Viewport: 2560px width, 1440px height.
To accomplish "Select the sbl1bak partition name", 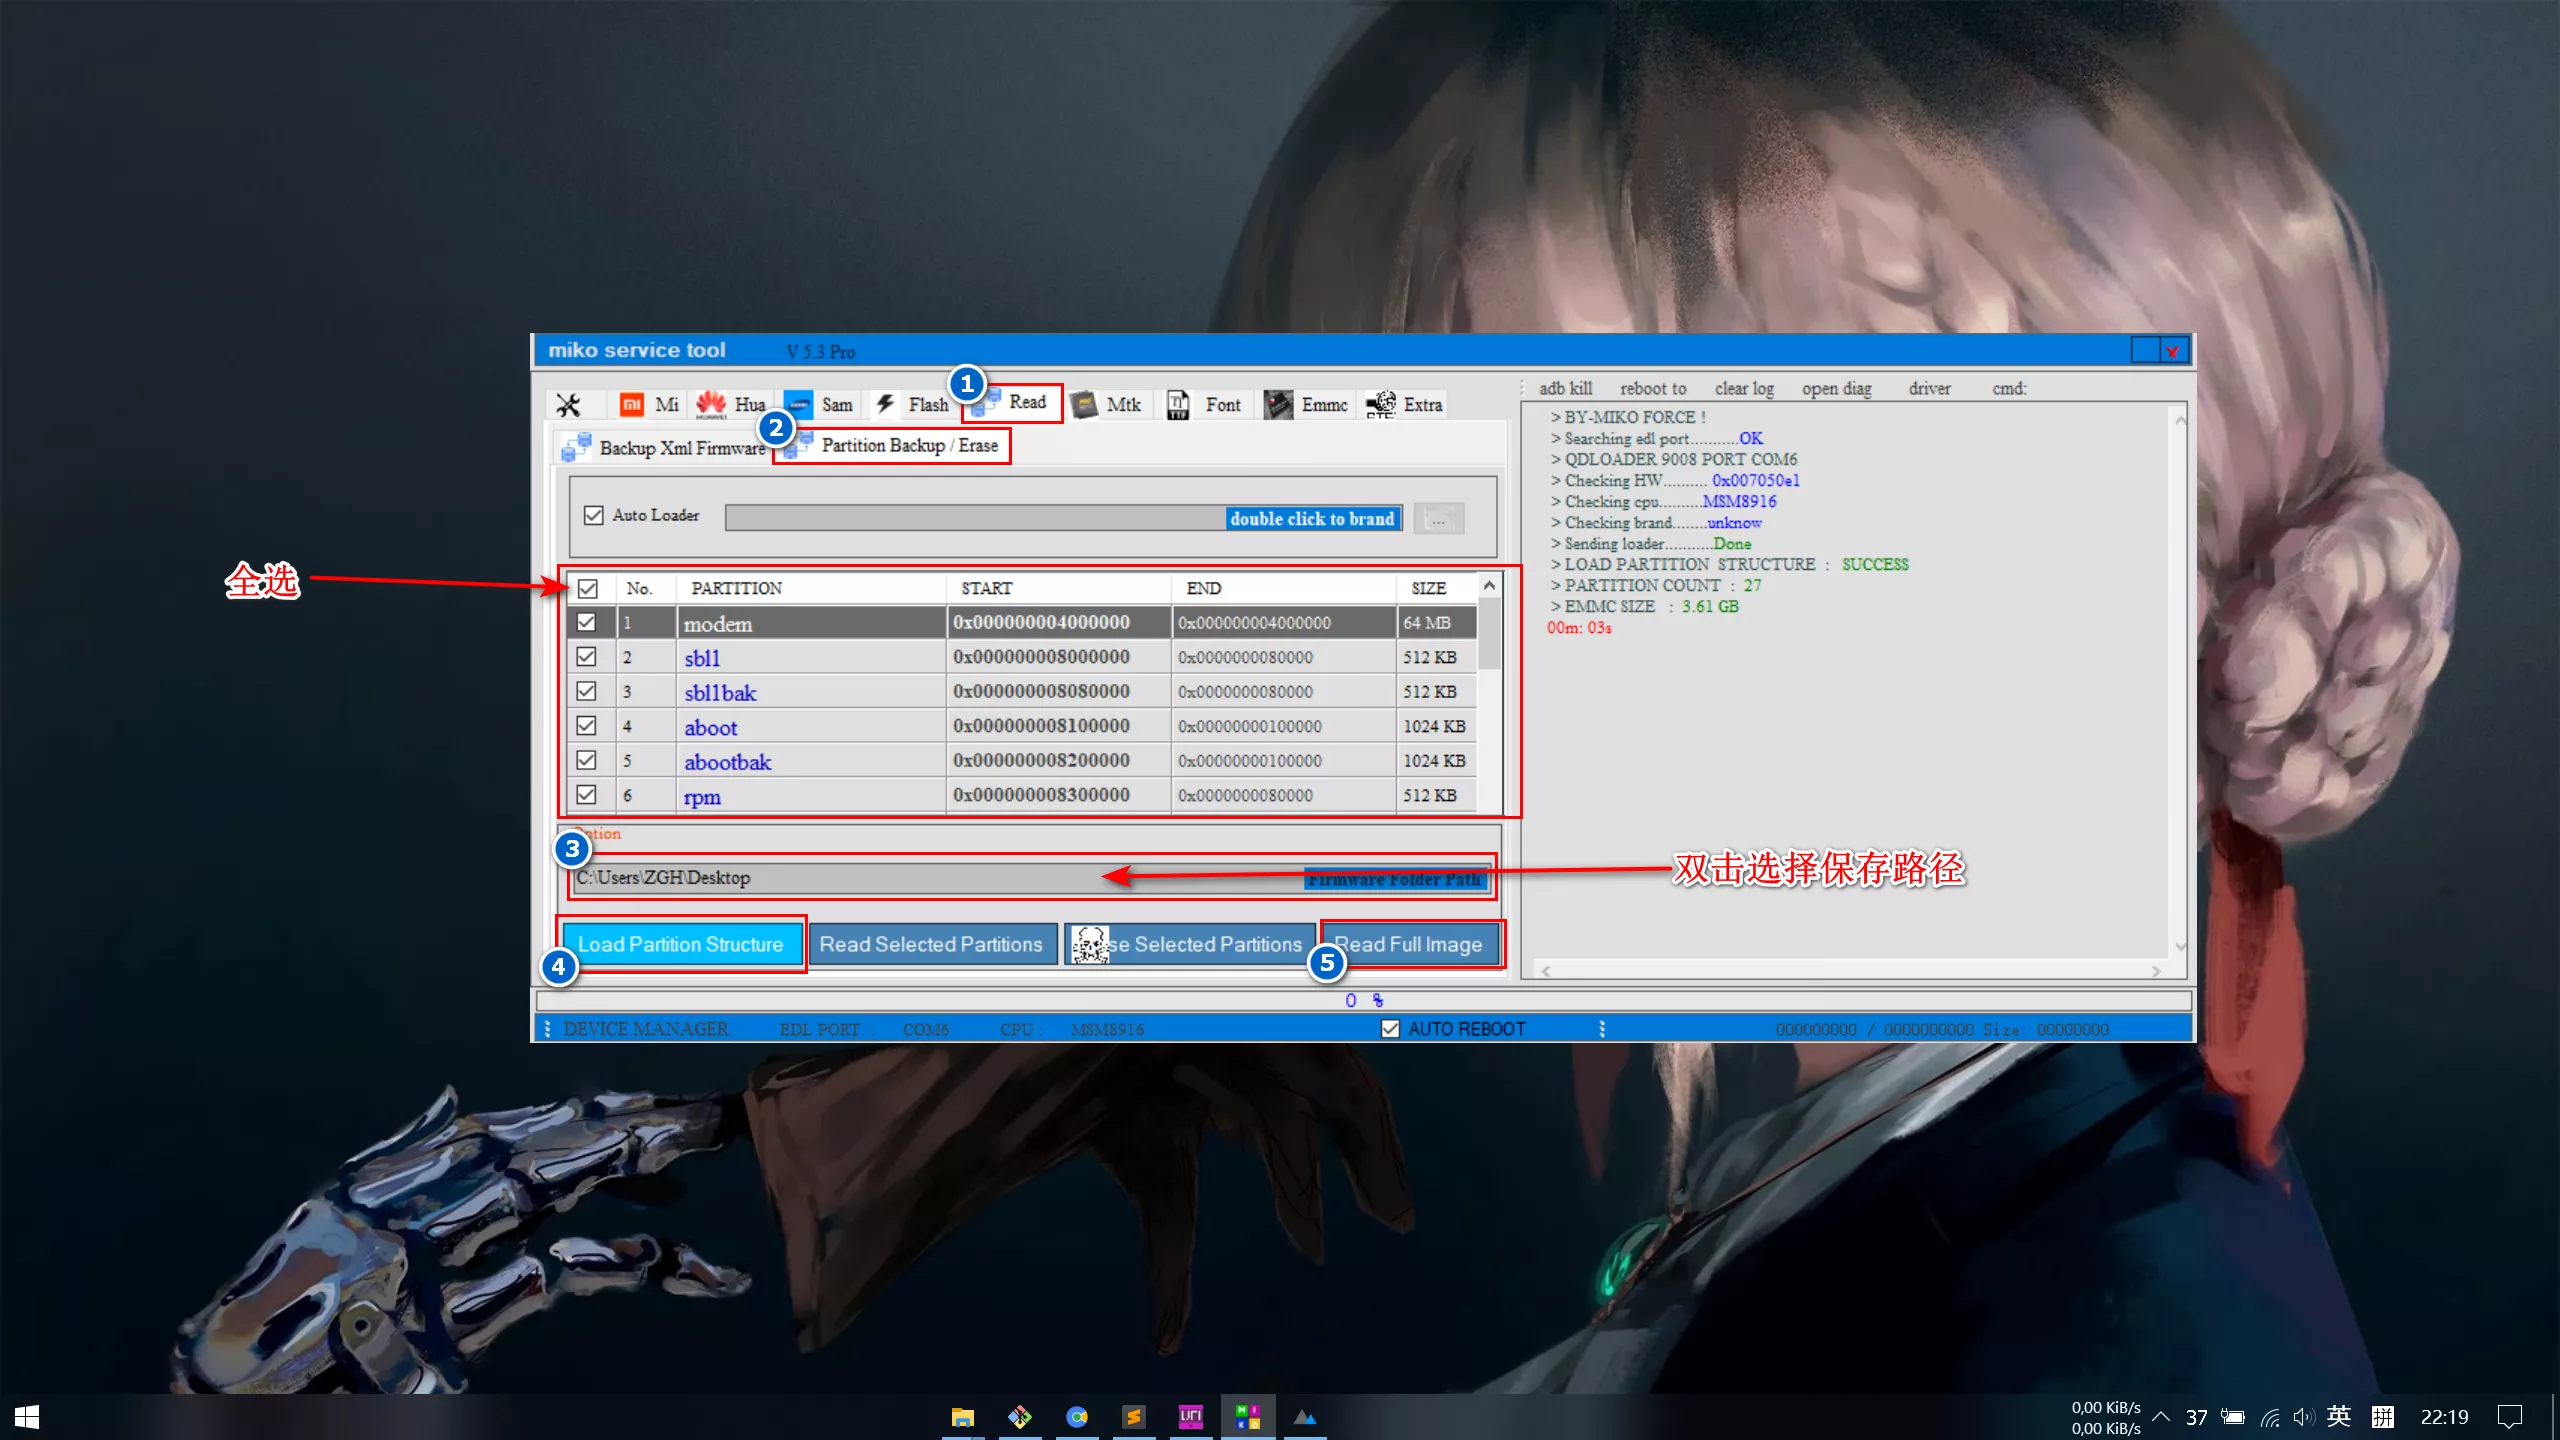I will click(720, 693).
